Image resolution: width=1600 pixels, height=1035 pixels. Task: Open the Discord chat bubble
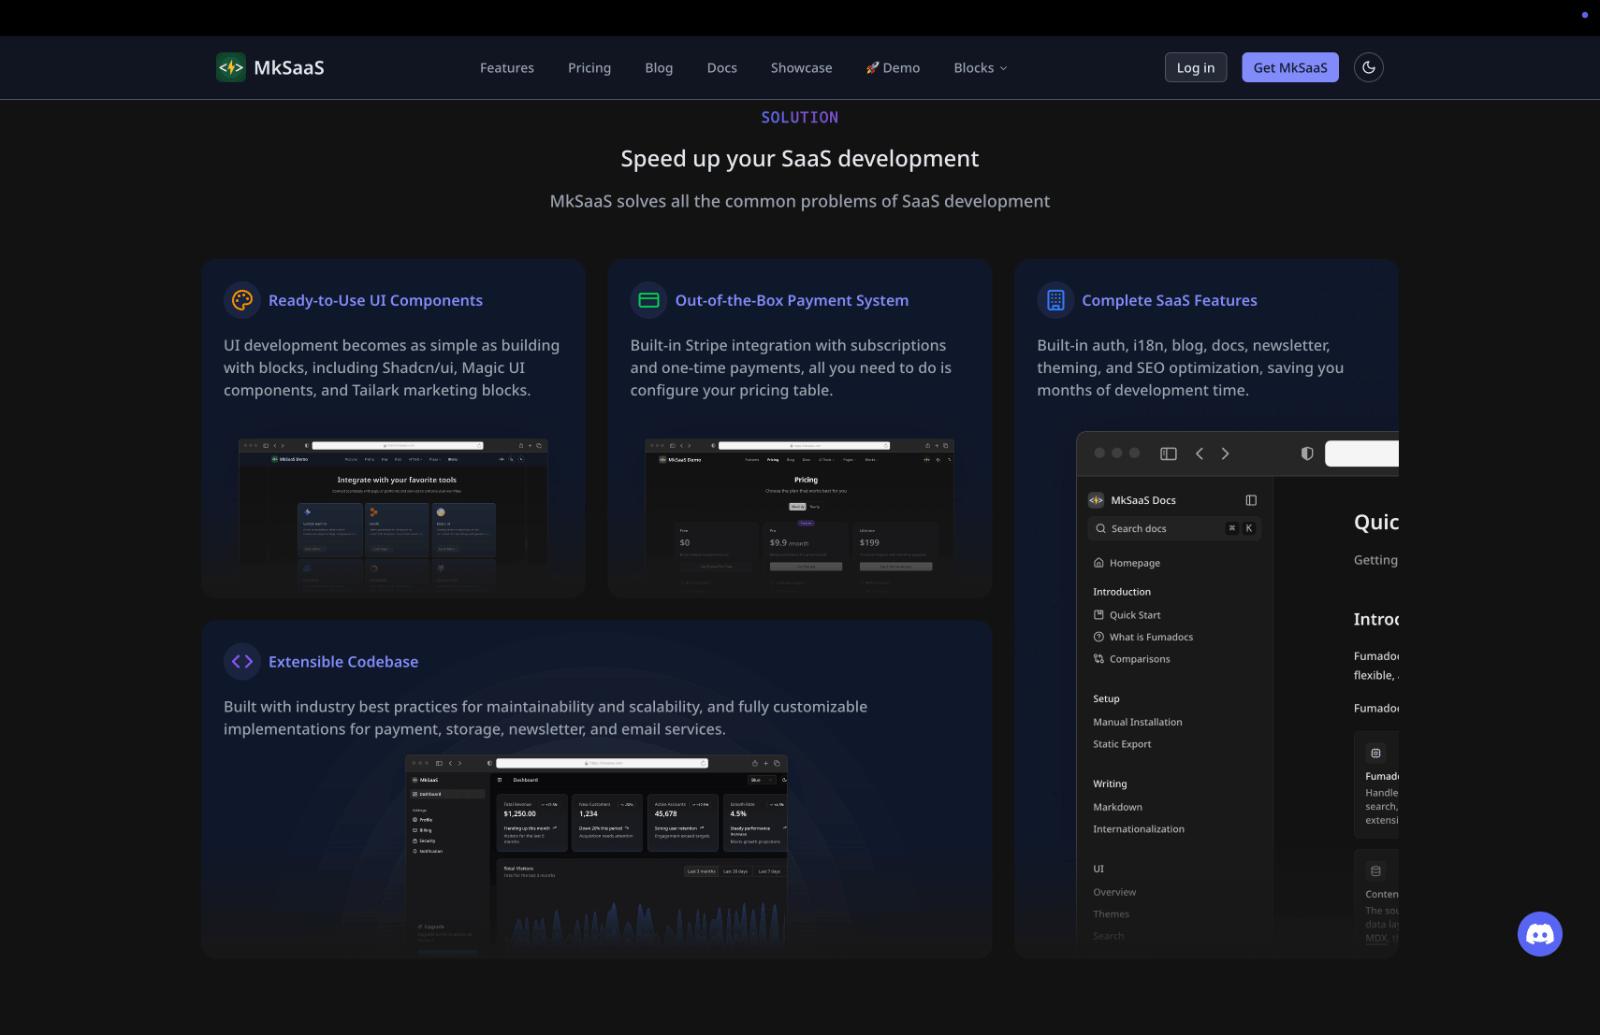pyautogui.click(x=1540, y=934)
